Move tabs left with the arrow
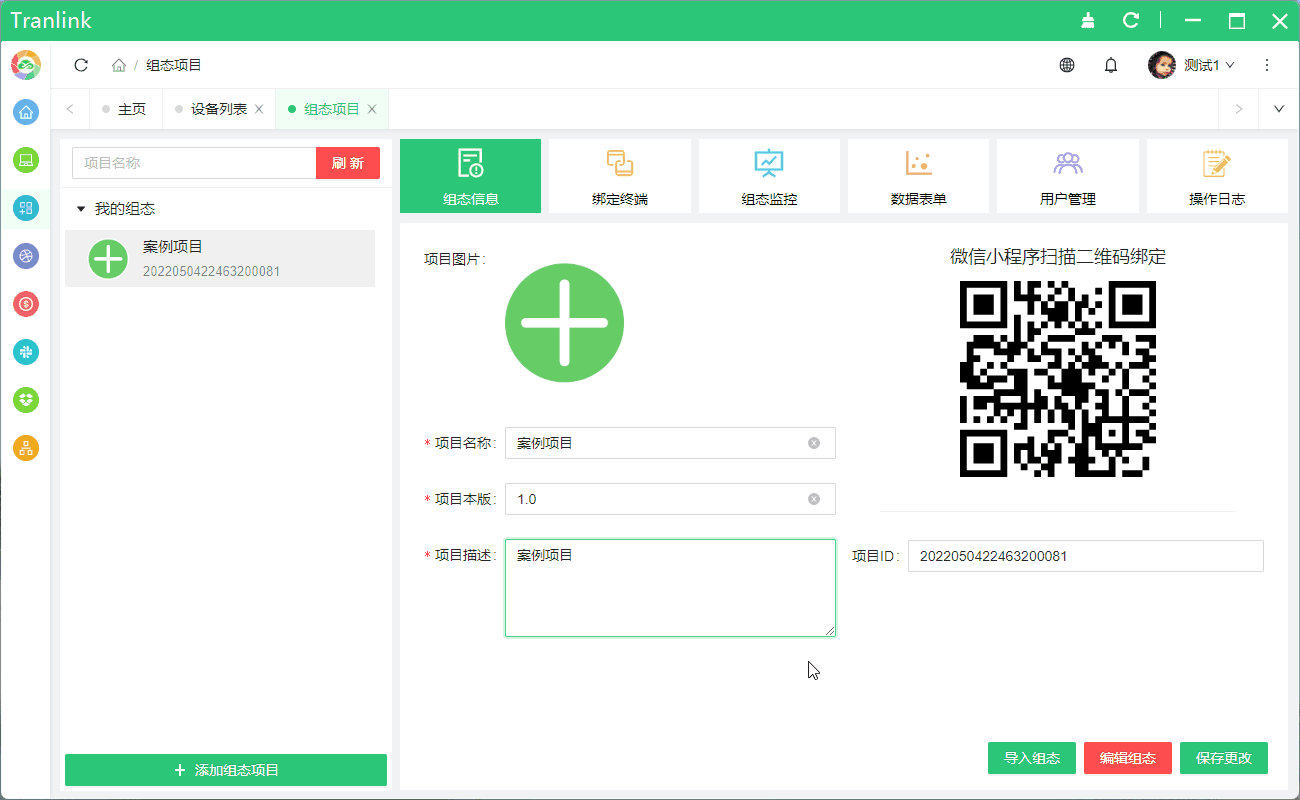Image resolution: width=1300 pixels, height=800 pixels. (70, 109)
